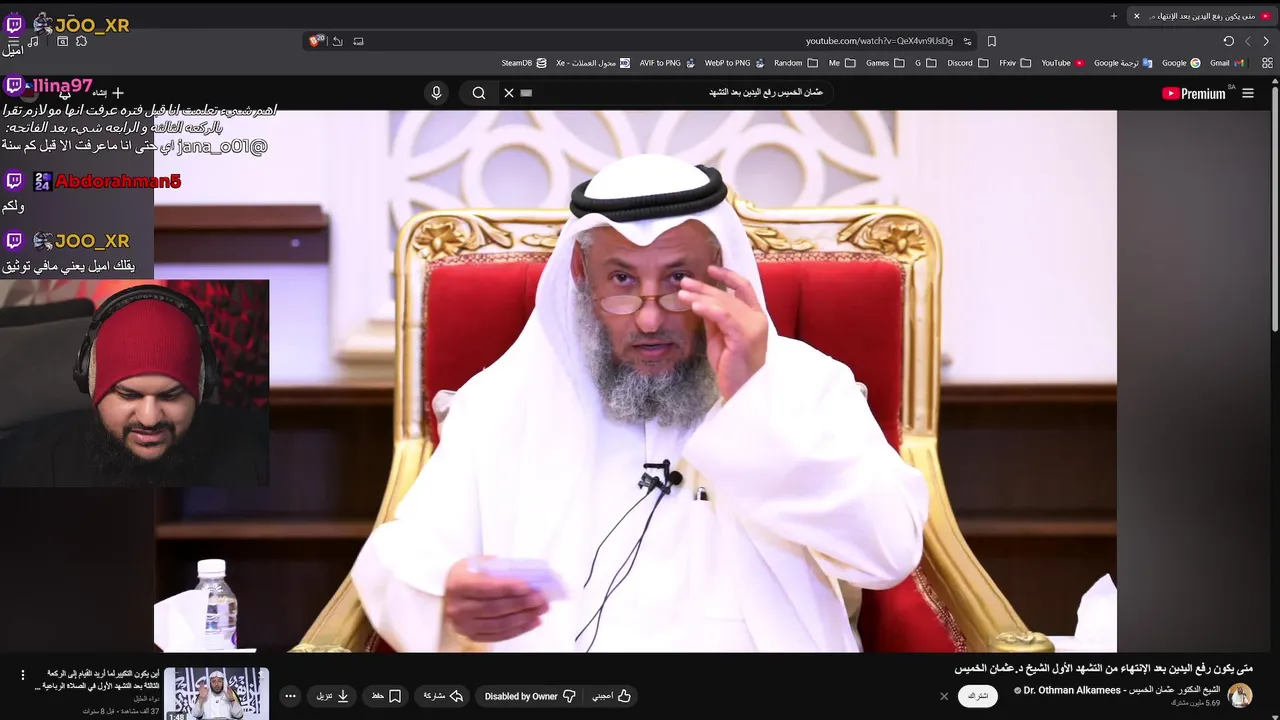Screen dimensions: 1280x720
Task: Open the apps grid icon on bookmarks bar
Action: pos(1267,63)
